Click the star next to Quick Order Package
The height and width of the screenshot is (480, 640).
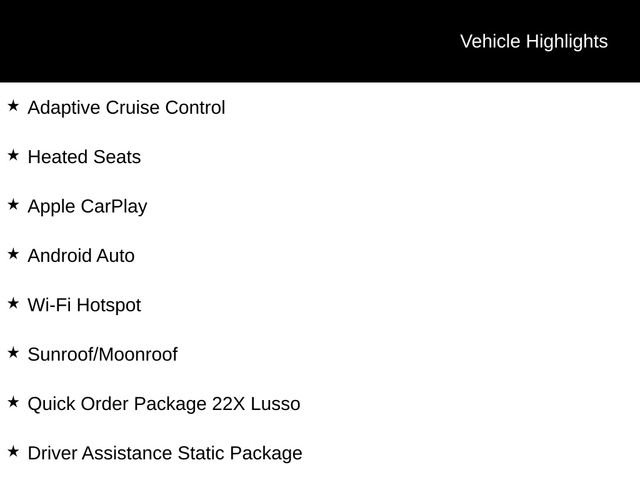coord(13,402)
